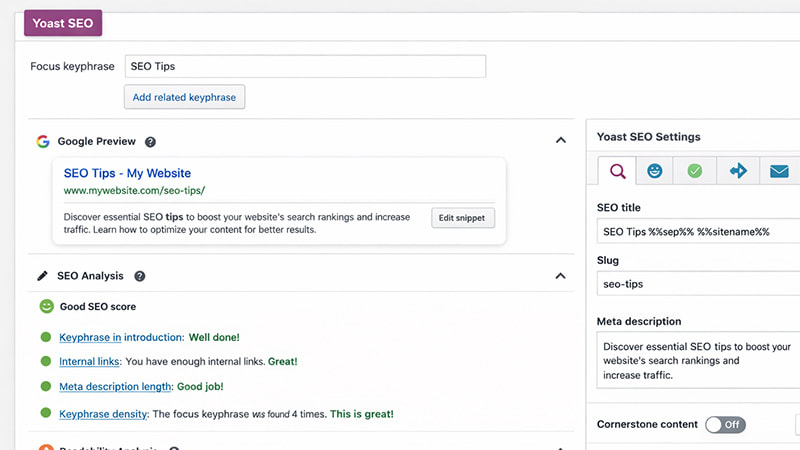The image size is (800, 450).
Task: Open the envelope mail settings tab
Action: pos(779,171)
